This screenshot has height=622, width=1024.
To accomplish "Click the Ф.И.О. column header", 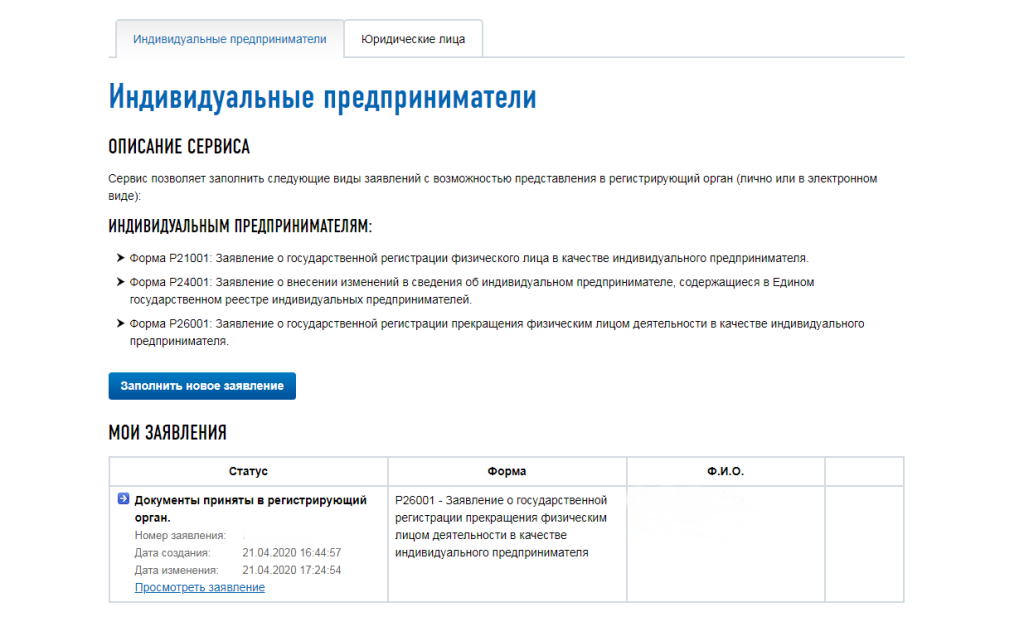I will tap(725, 471).
